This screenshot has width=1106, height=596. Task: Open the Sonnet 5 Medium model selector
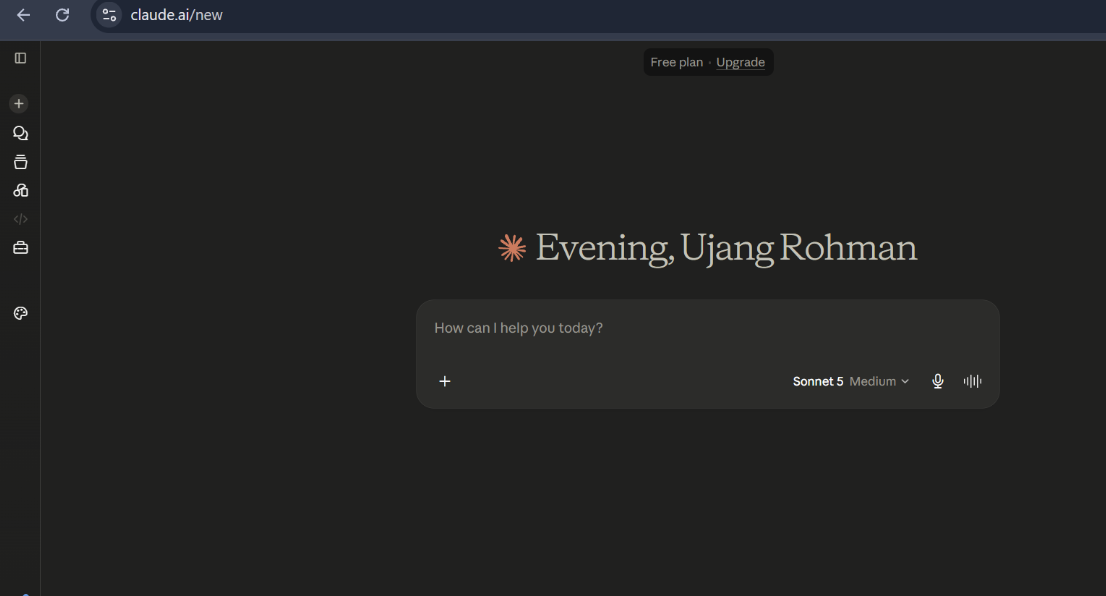(851, 382)
